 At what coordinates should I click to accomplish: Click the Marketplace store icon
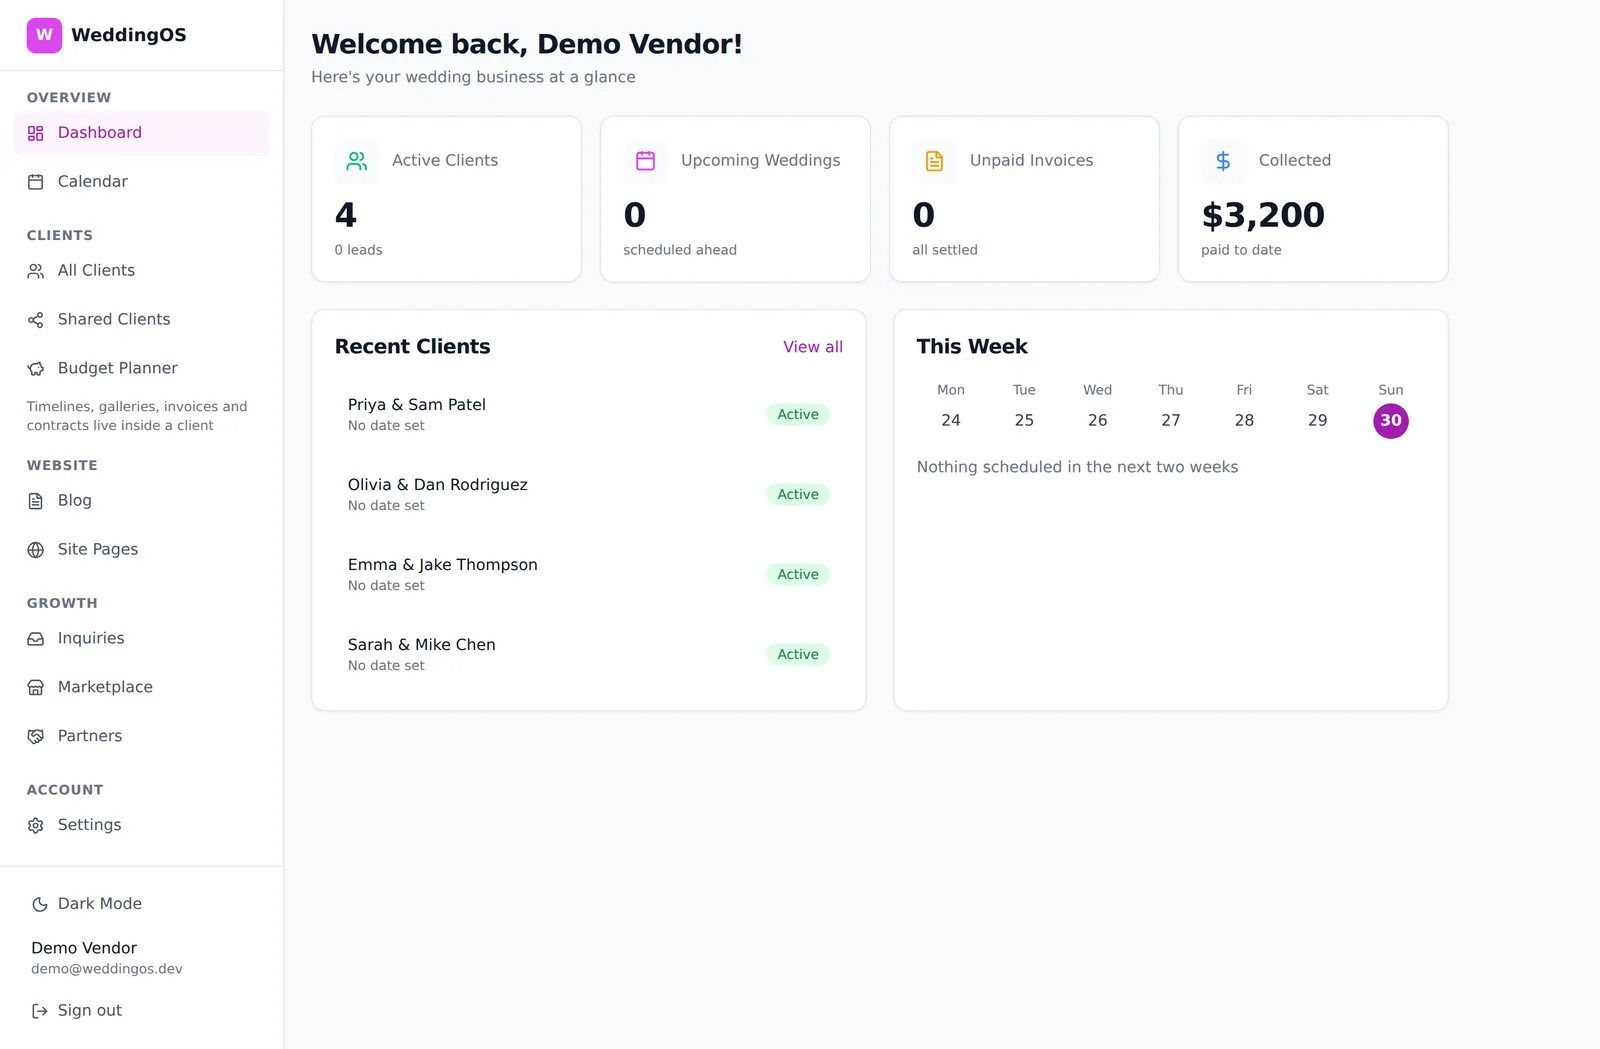(x=36, y=688)
